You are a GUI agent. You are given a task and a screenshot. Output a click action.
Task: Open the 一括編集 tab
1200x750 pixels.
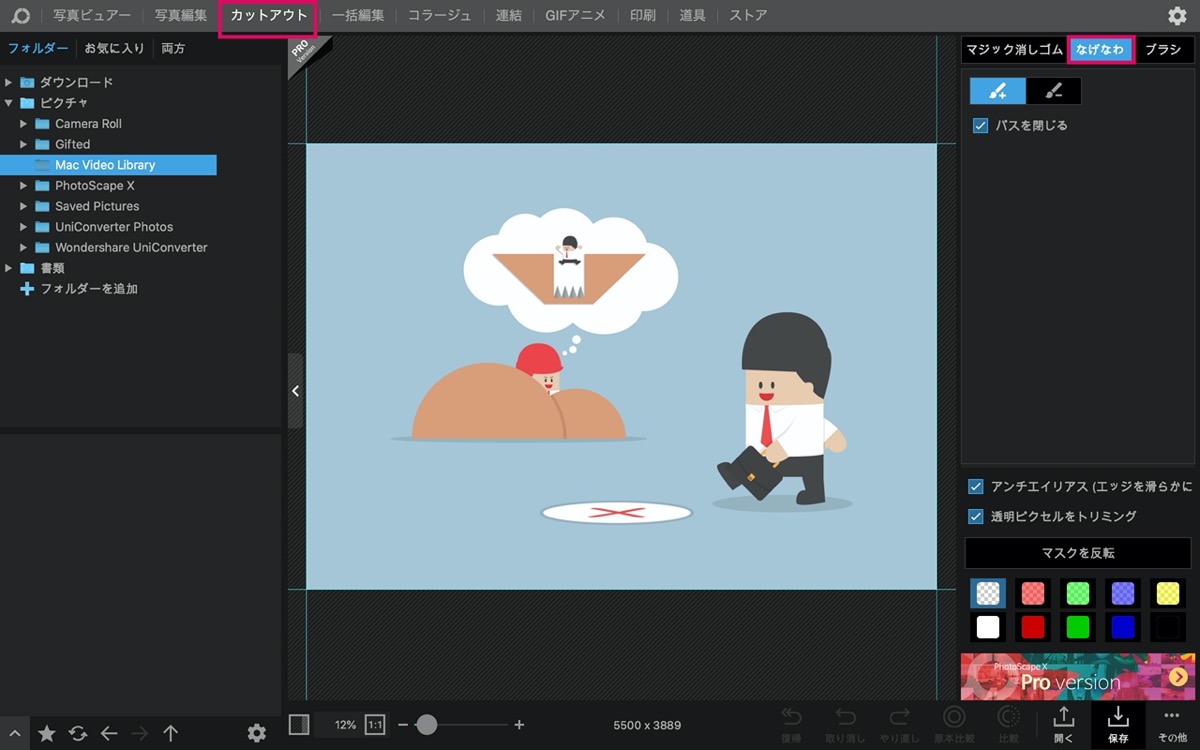pos(358,16)
